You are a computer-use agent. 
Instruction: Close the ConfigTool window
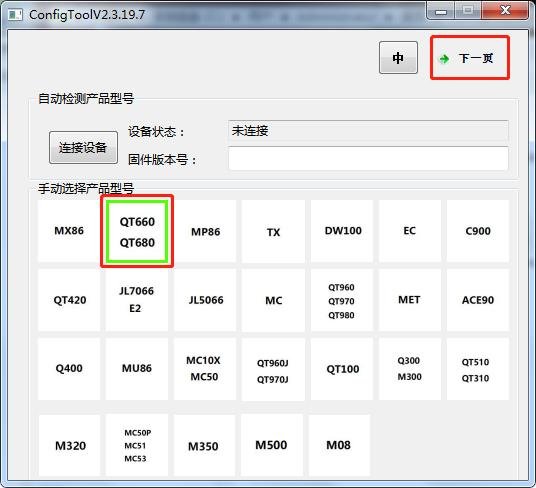pos(505,10)
